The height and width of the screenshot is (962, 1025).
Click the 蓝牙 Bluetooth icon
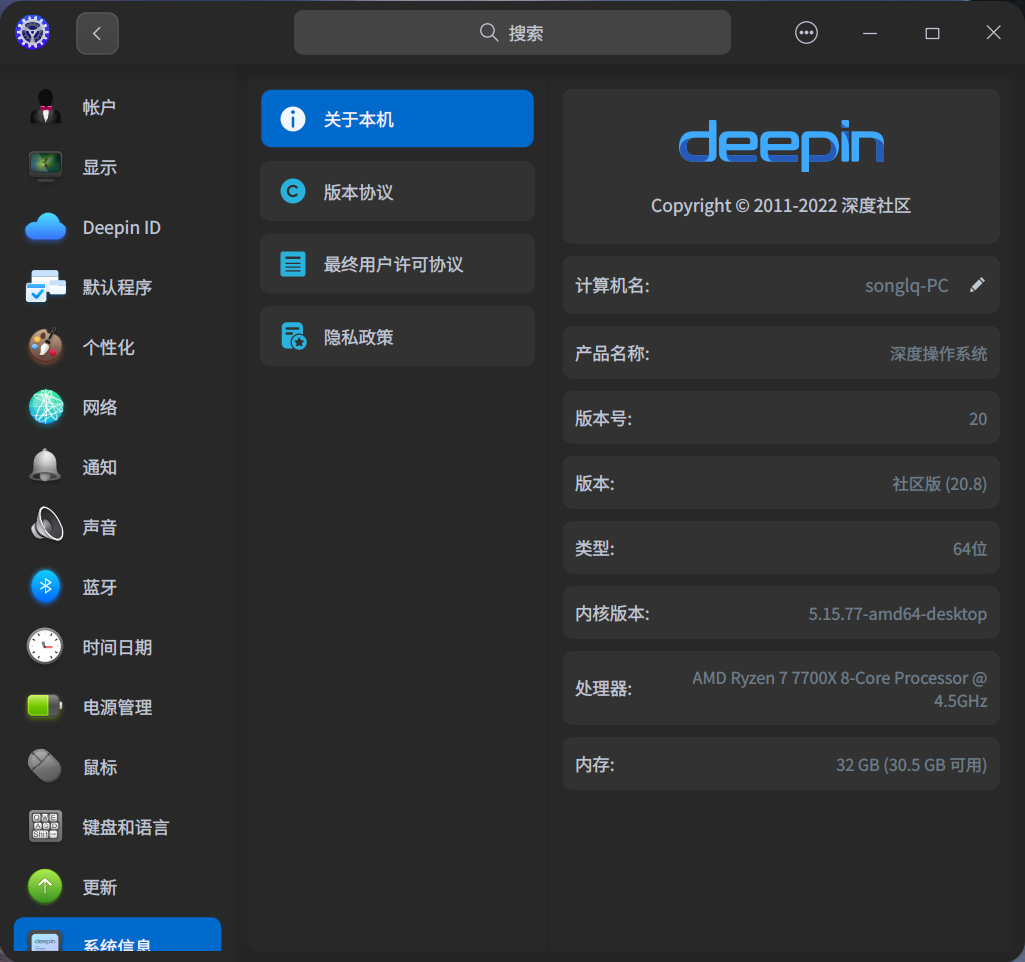click(45, 587)
